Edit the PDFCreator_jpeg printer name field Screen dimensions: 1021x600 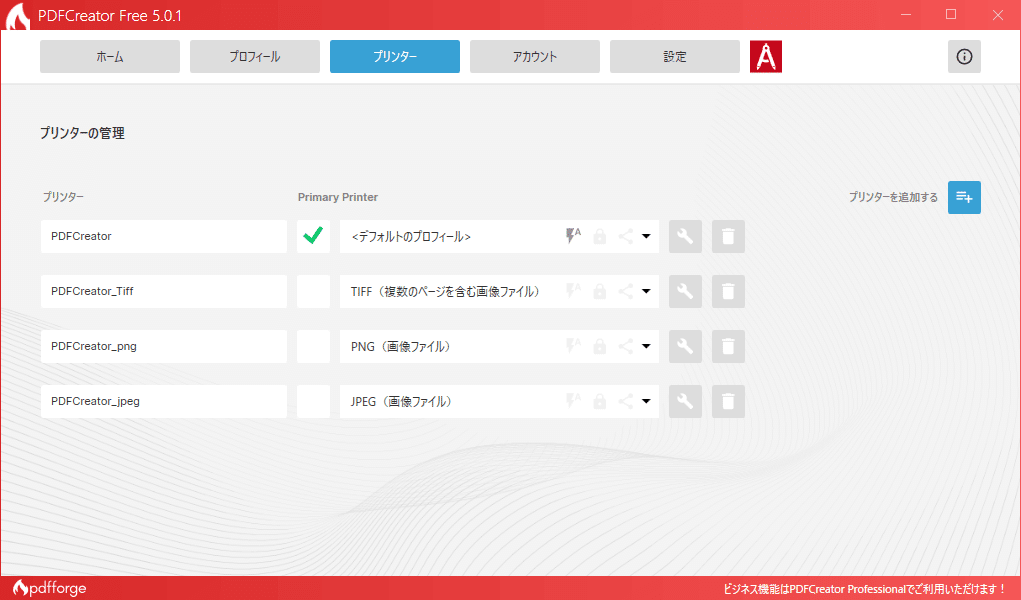point(163,401)
